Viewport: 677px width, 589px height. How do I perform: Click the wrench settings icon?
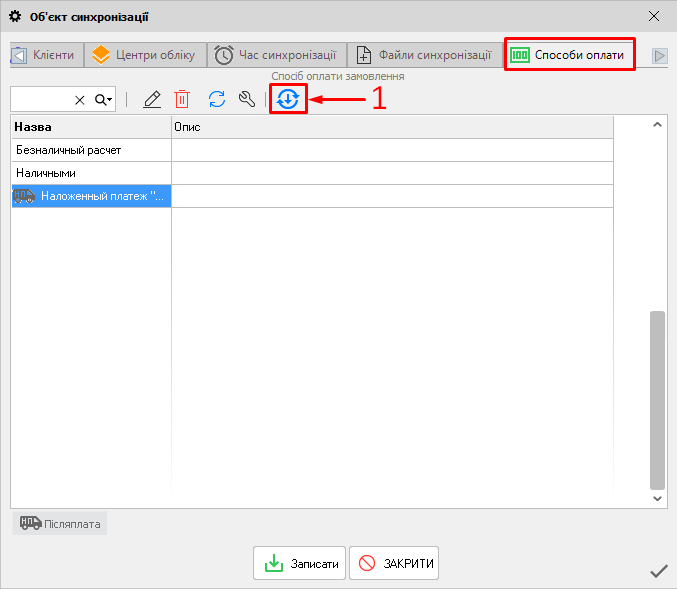coord(247,99)
